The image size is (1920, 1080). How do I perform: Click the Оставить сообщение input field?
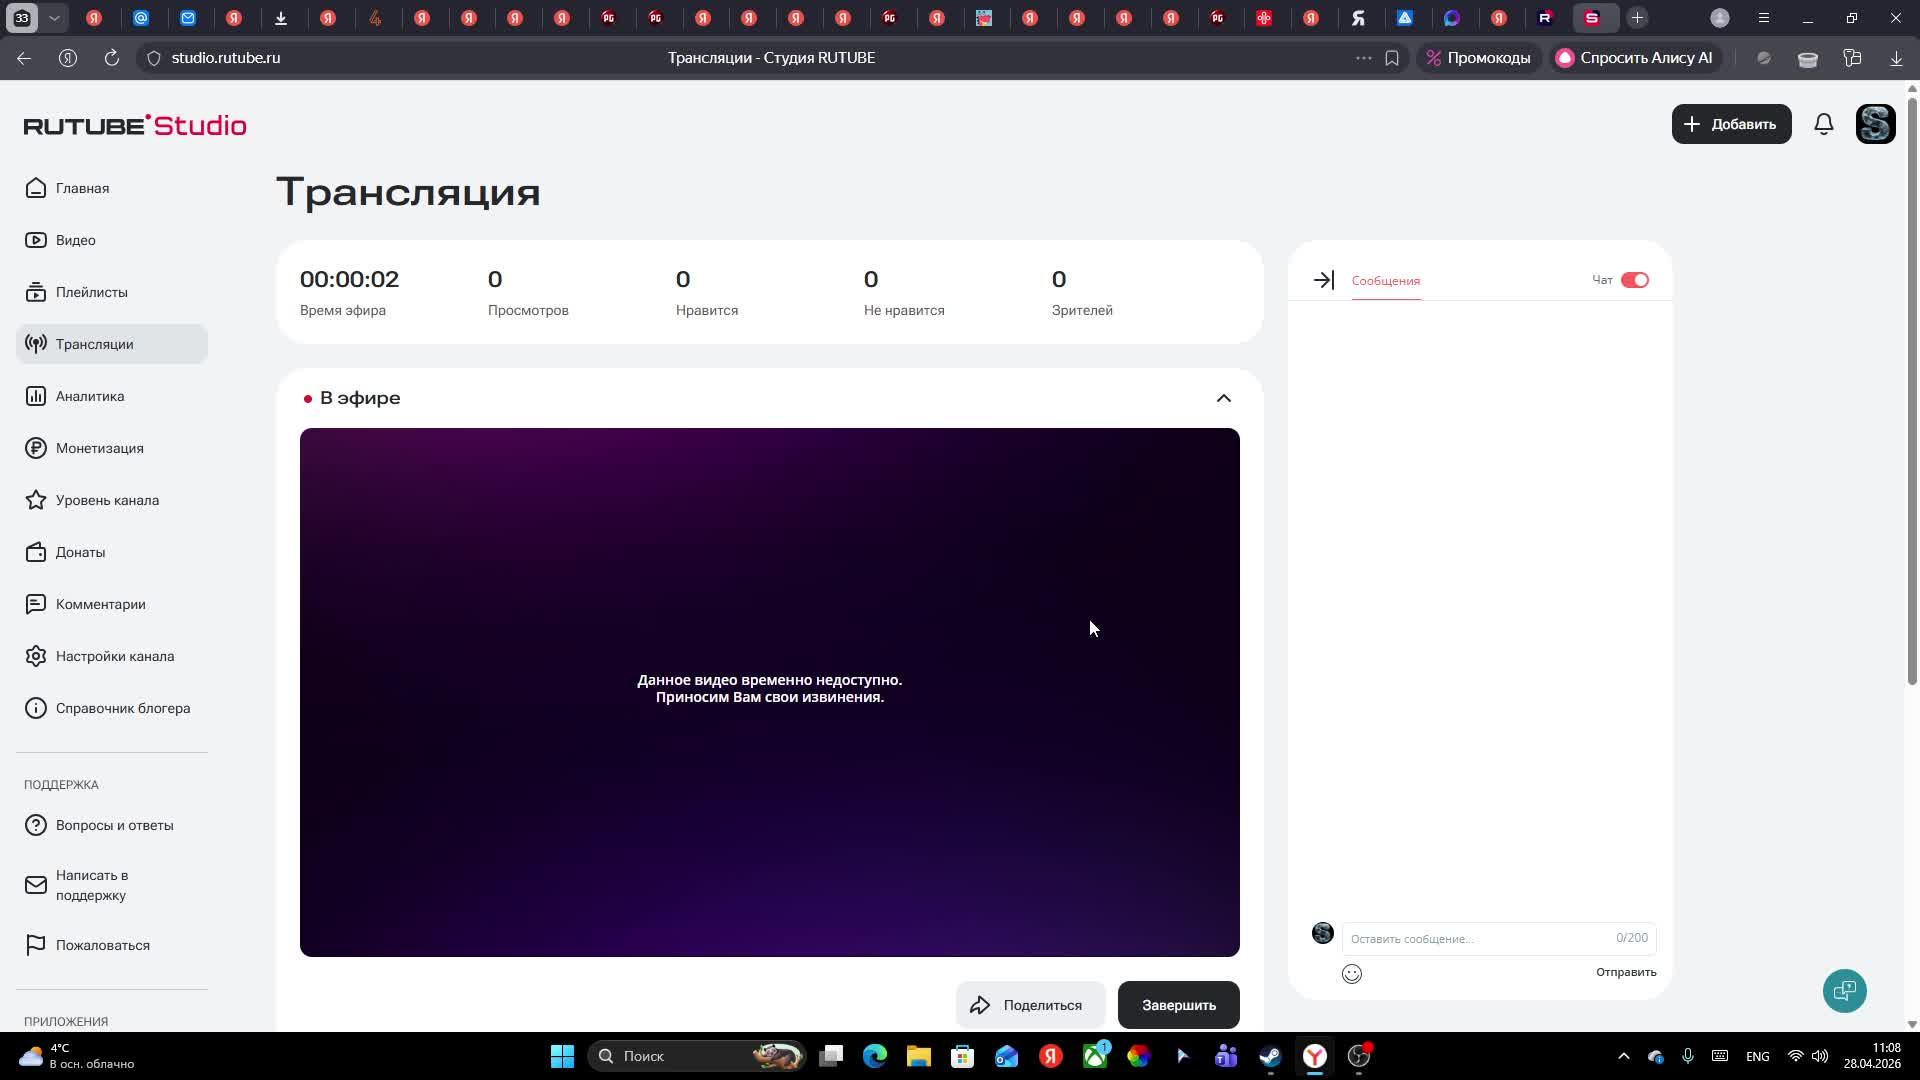tap(1478, 938)
